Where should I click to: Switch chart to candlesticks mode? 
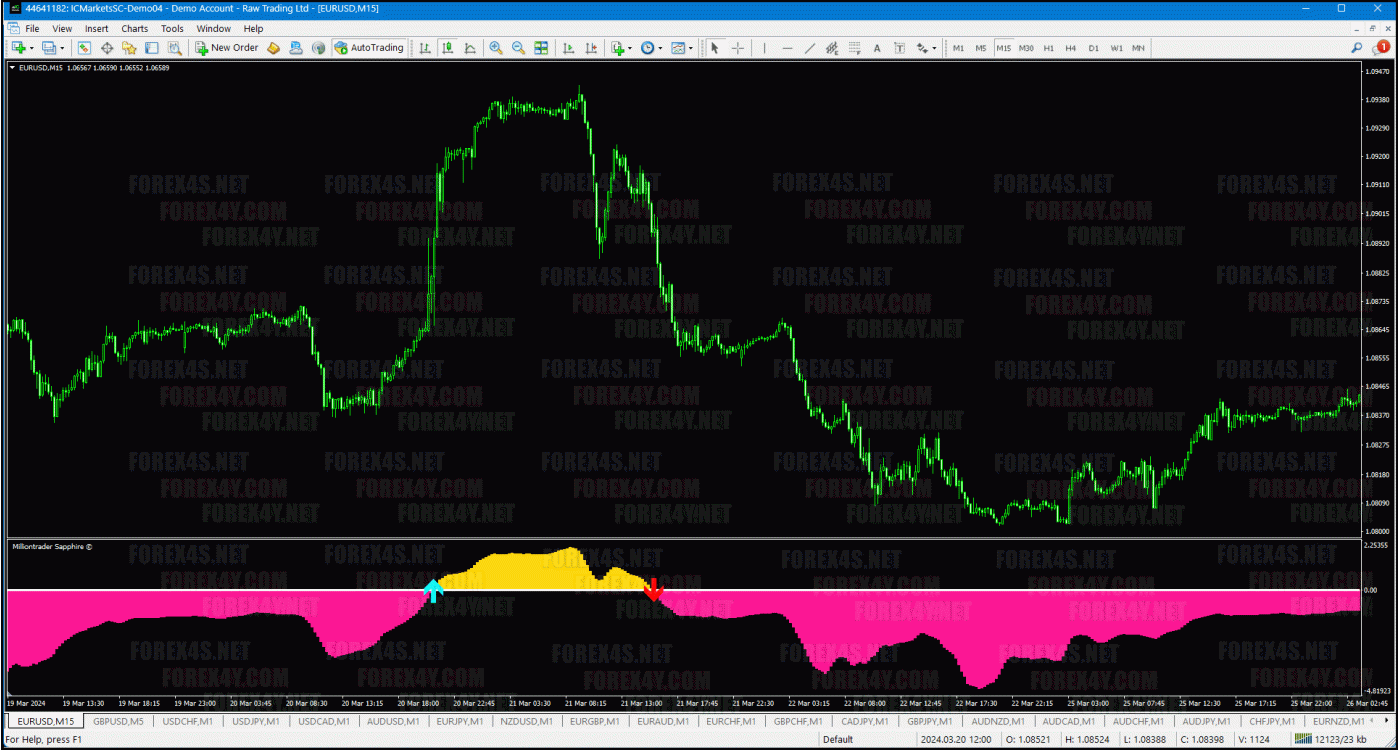click(447, 48)
